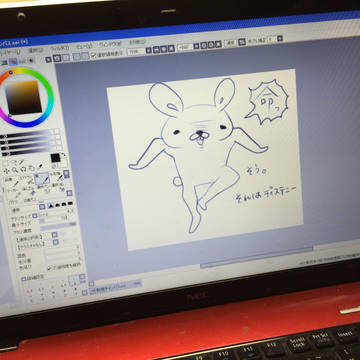
Task: Open the rotation angle dropdown arrow
Action: pyautogui.click(x=196, y=46)
